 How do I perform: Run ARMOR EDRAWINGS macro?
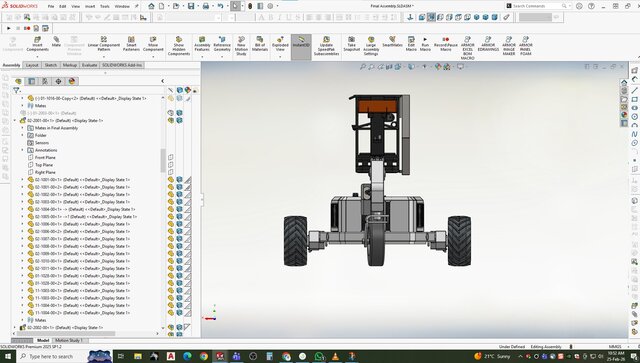[x=488, y=44]
